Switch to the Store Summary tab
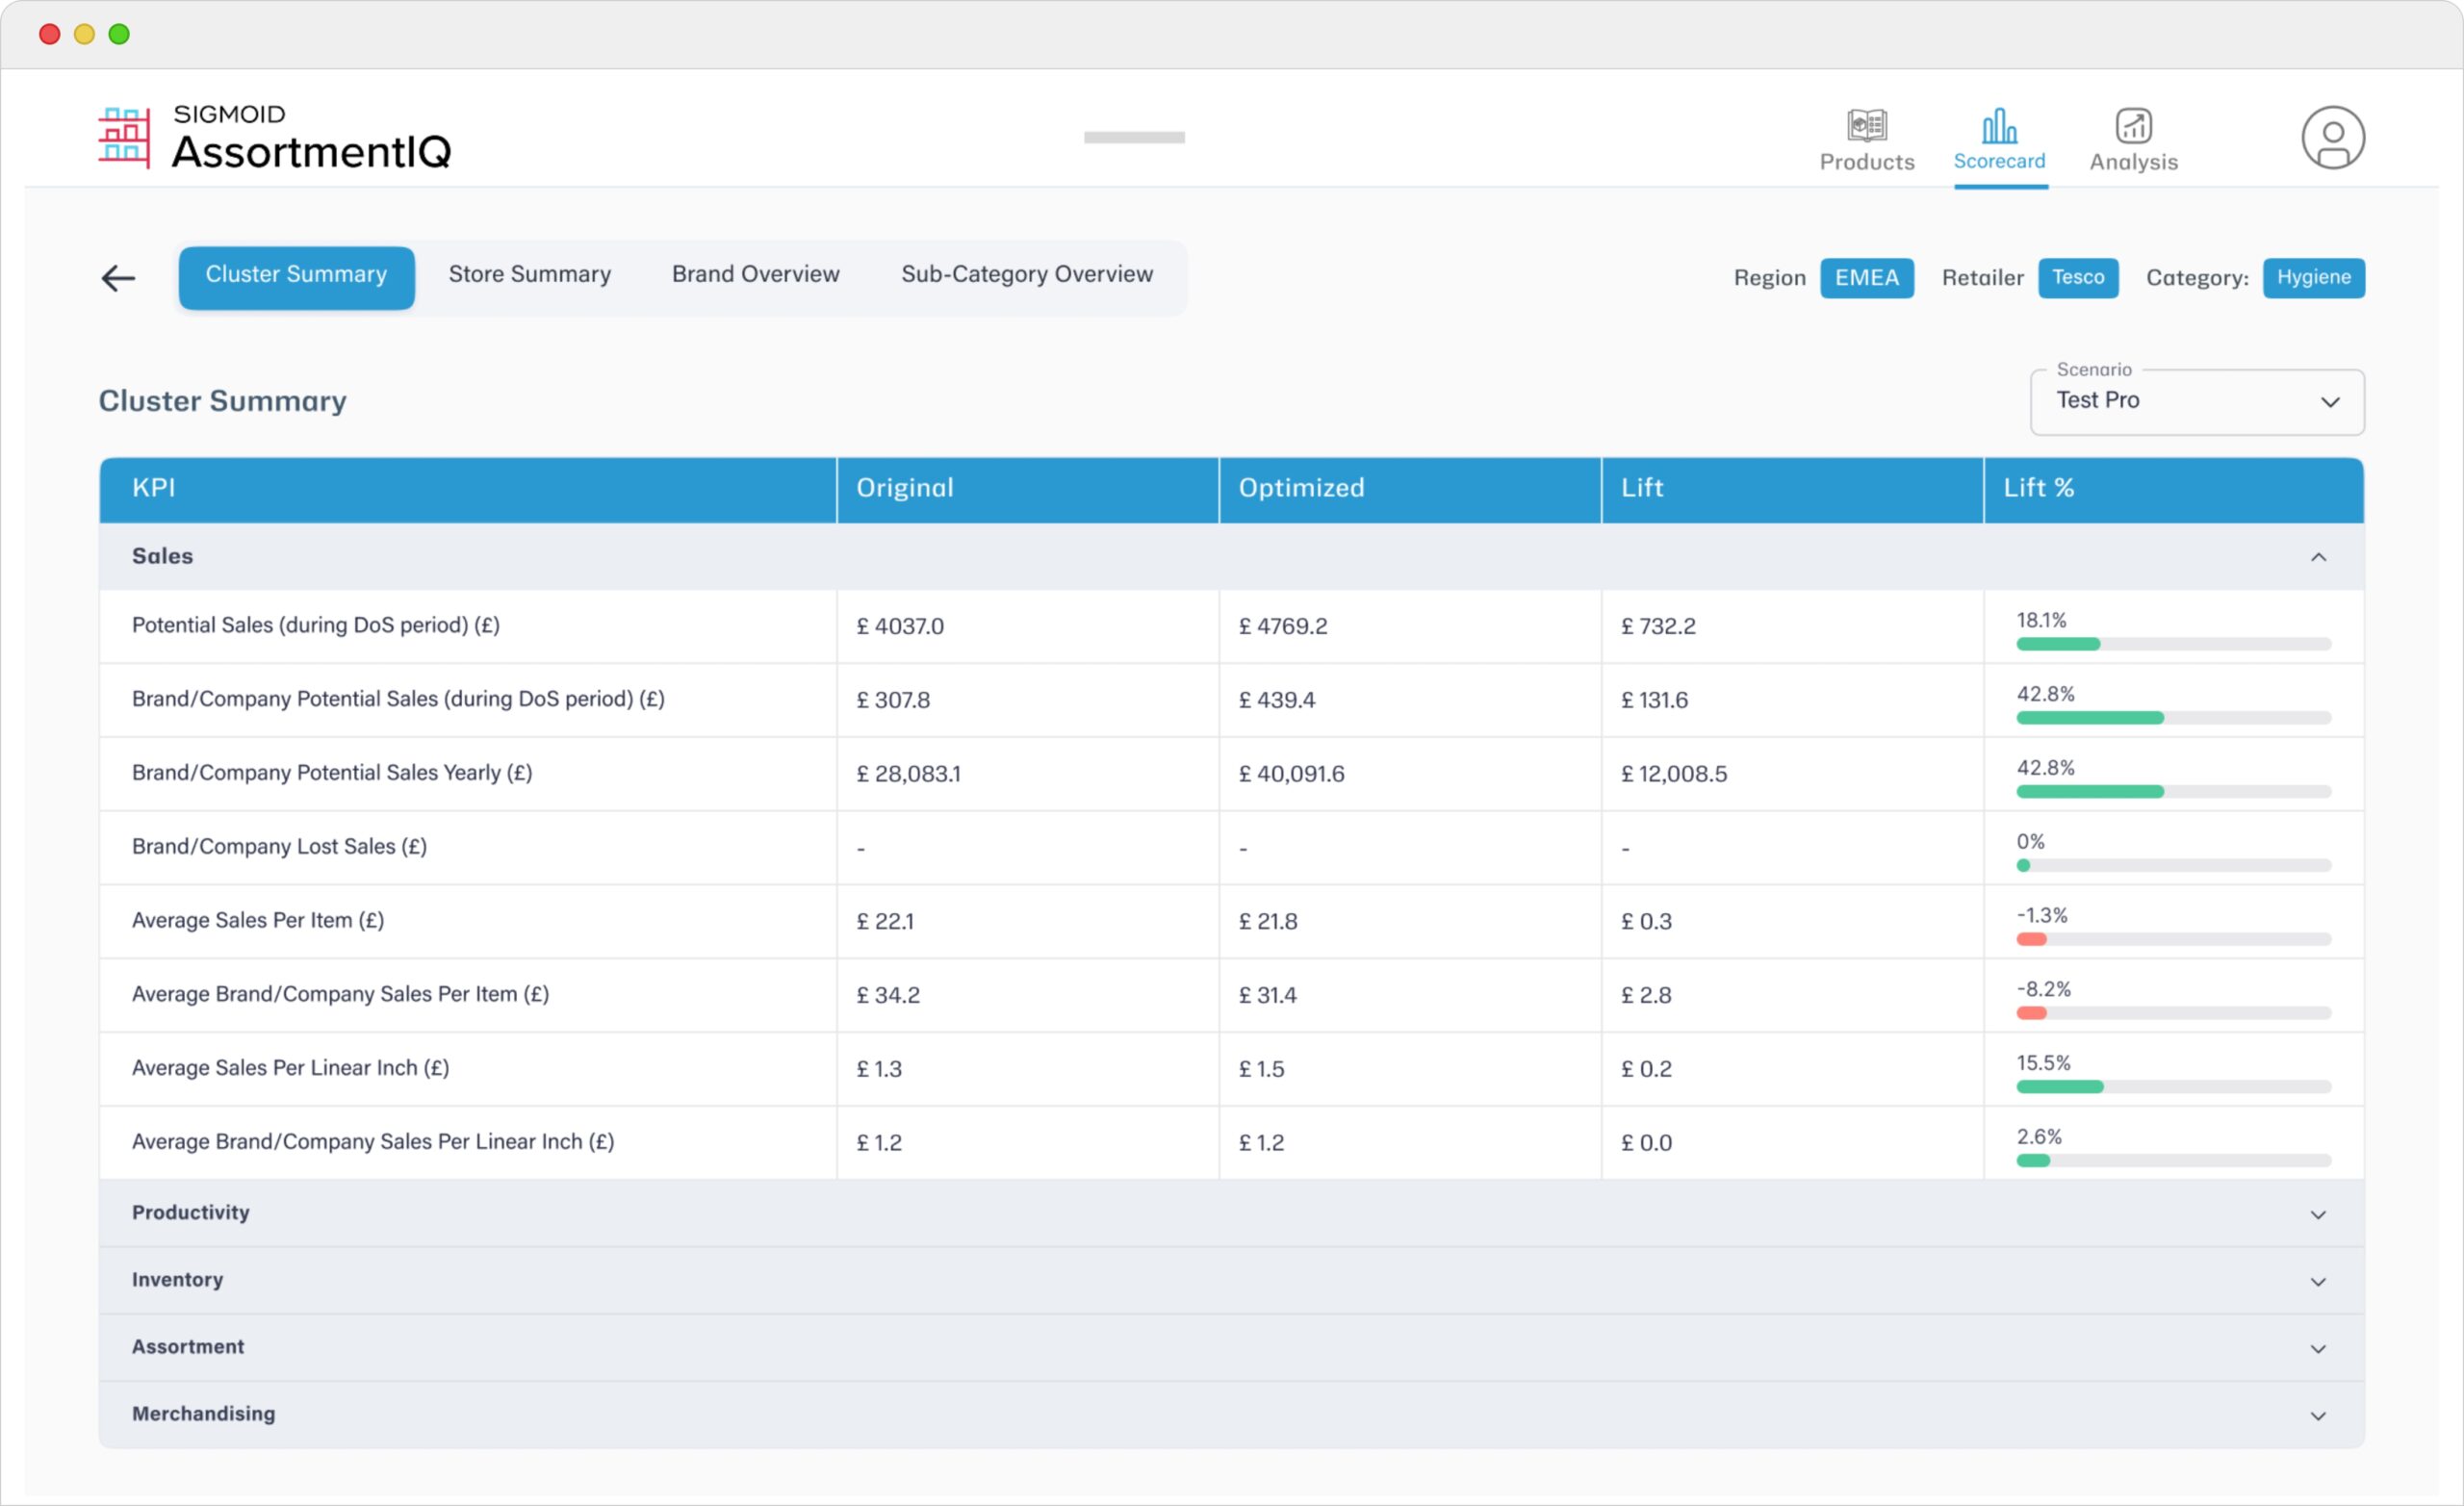The width and height of the screenshot is (2464, 1506). click(529, 275)
